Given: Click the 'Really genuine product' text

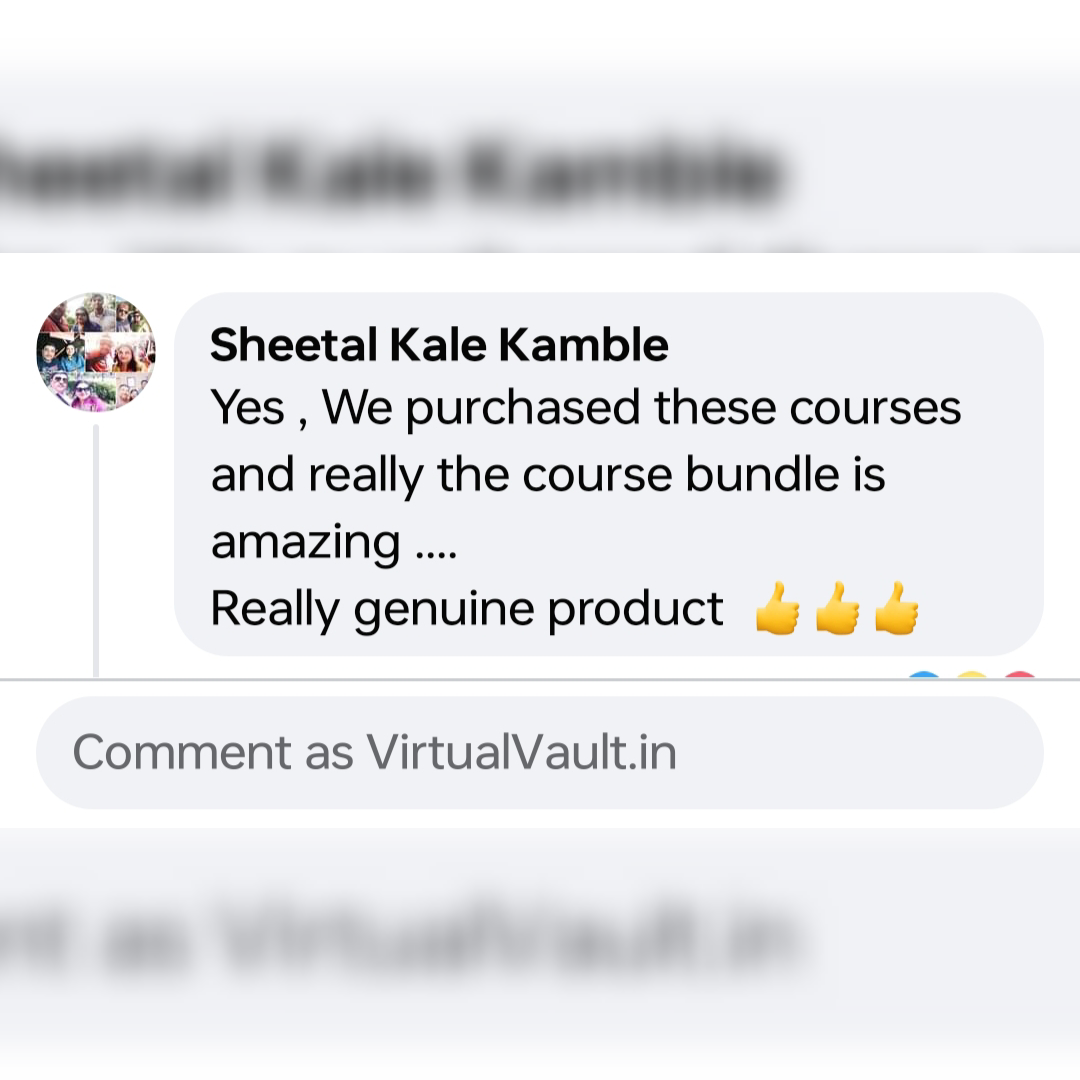Looking at the screenshot, I should click(466, 609).
